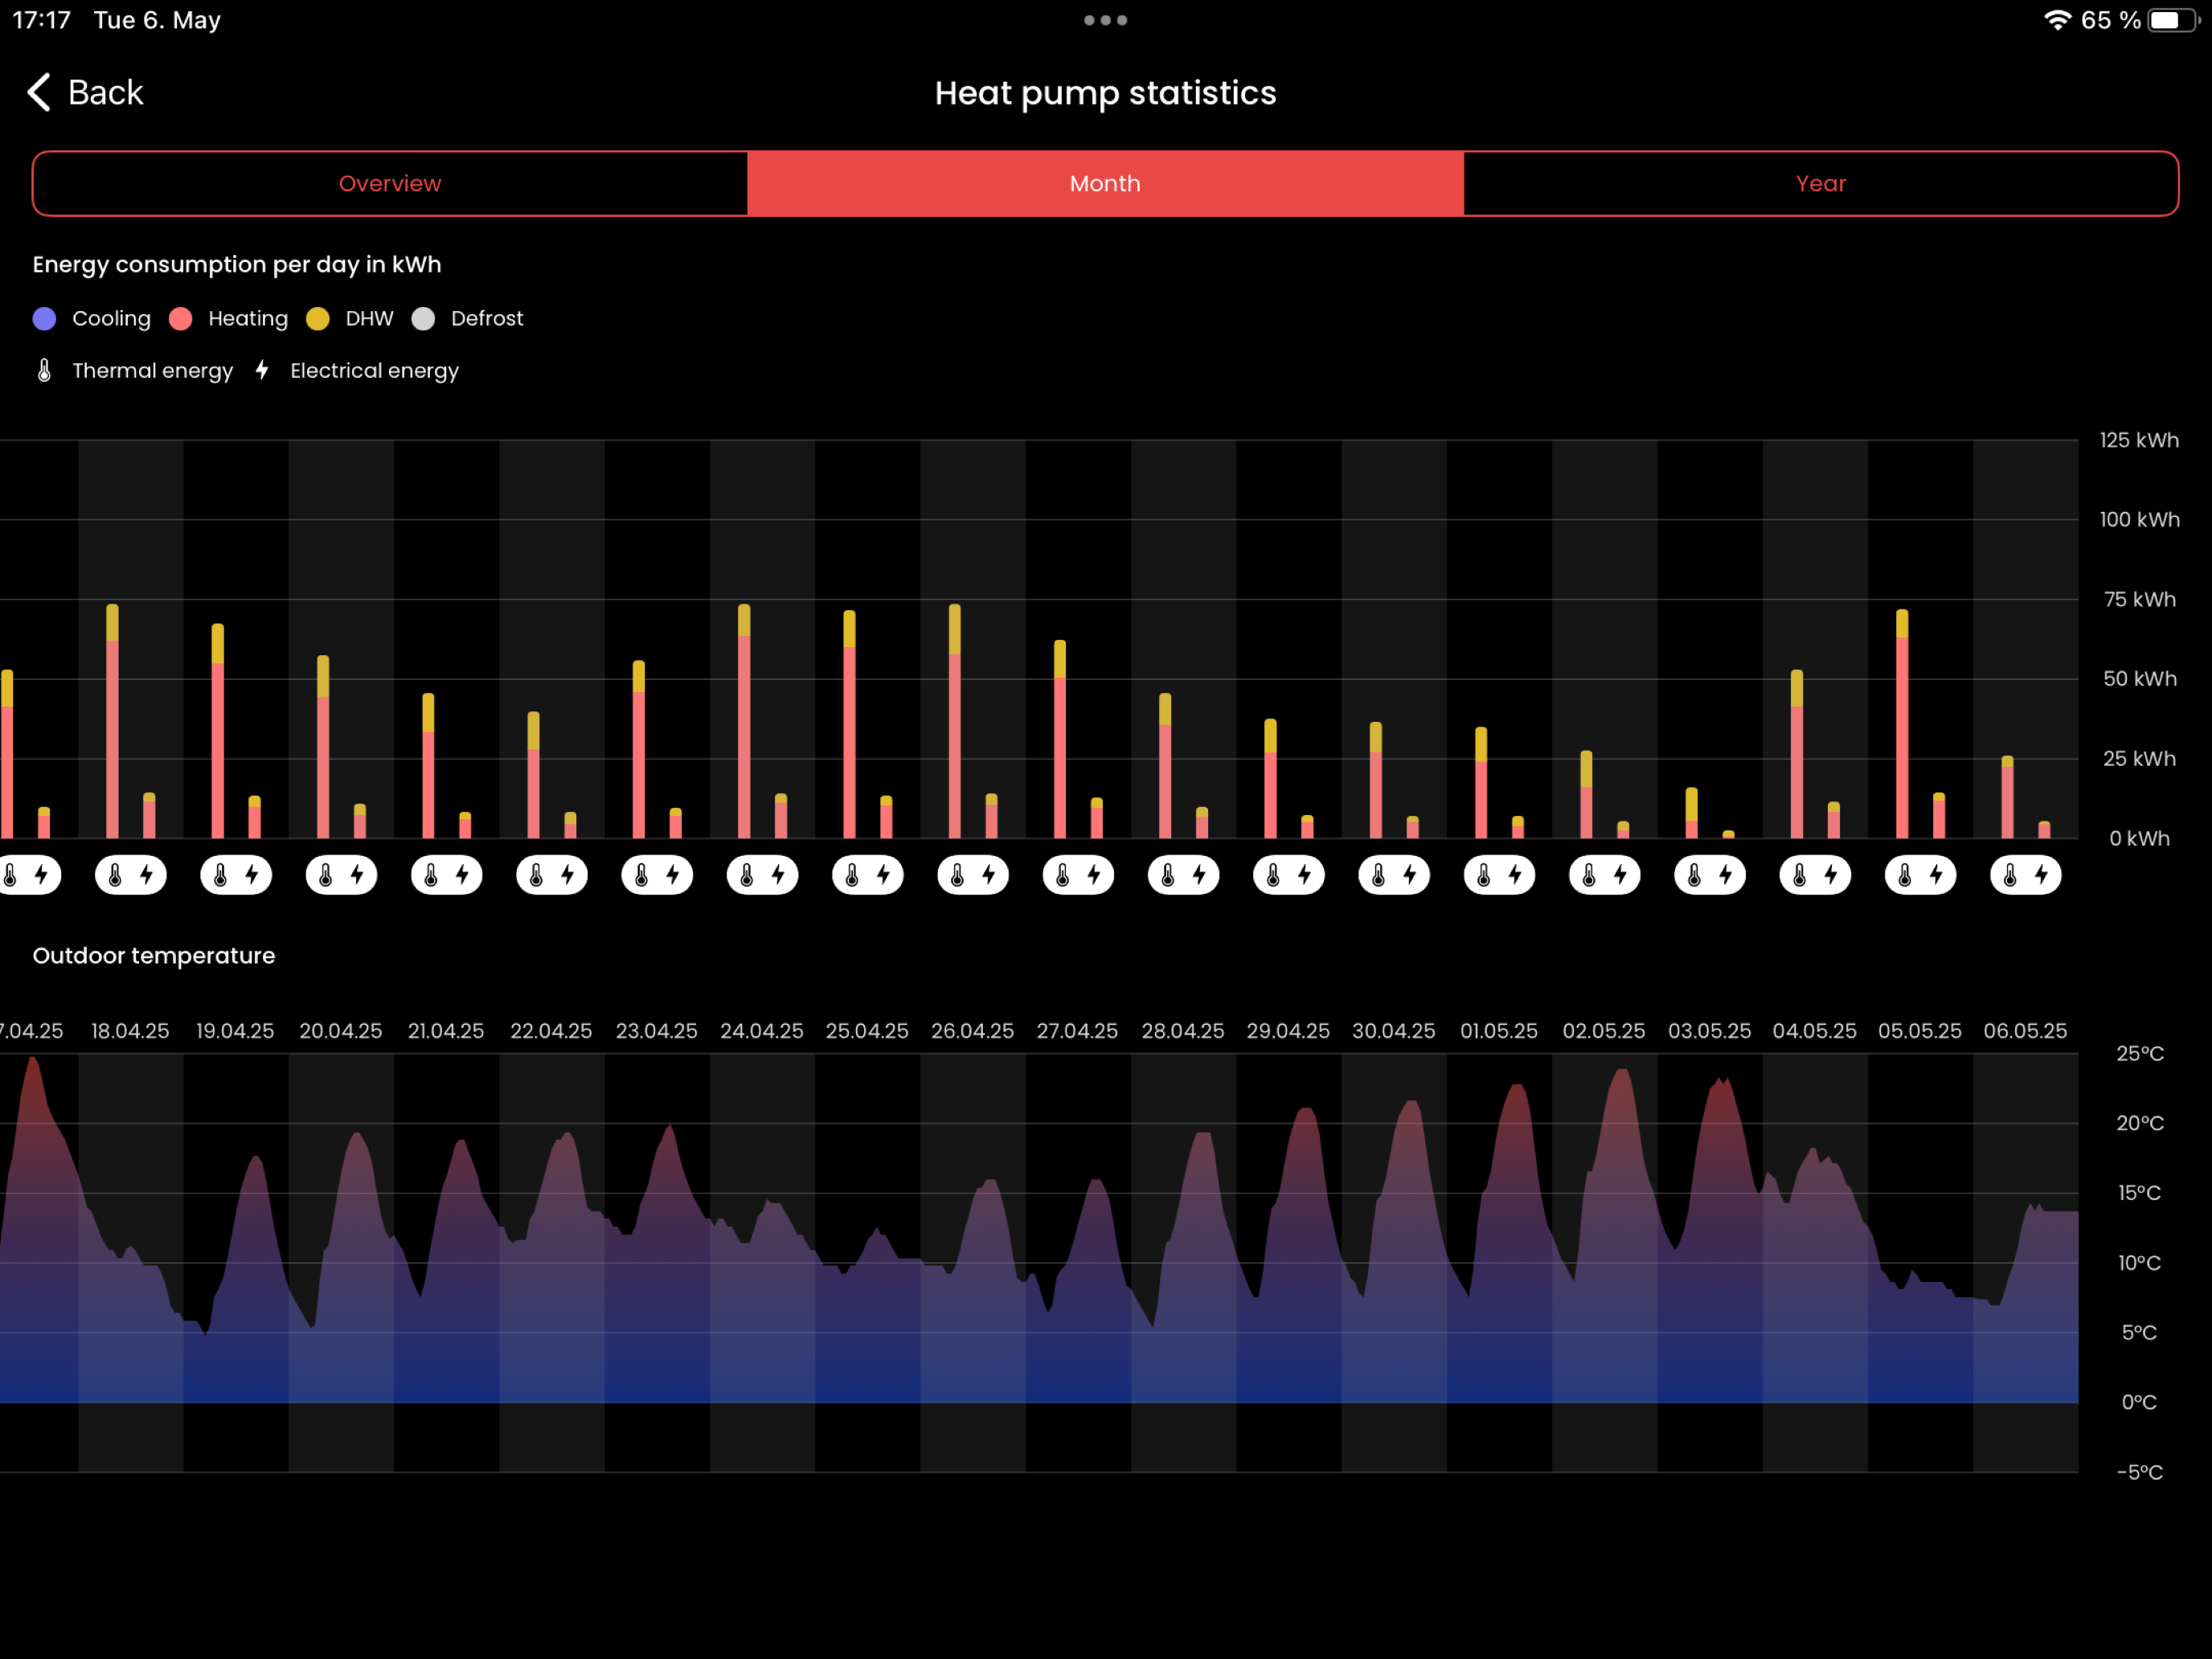
Task: Tap the 125 kWh axis label
Action: [2139, 440]
